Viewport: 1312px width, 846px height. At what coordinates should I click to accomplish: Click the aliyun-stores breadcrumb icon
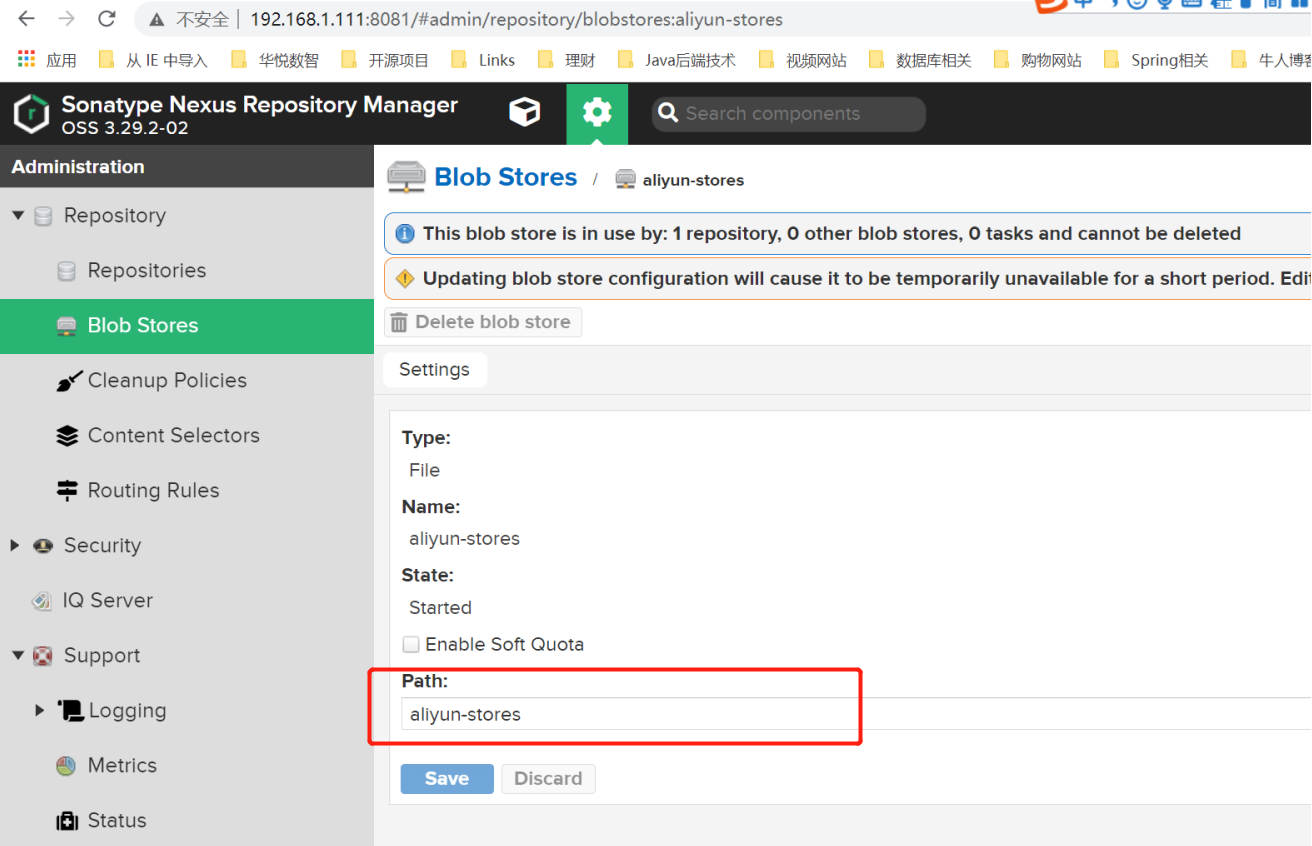(x=626, y=180)
